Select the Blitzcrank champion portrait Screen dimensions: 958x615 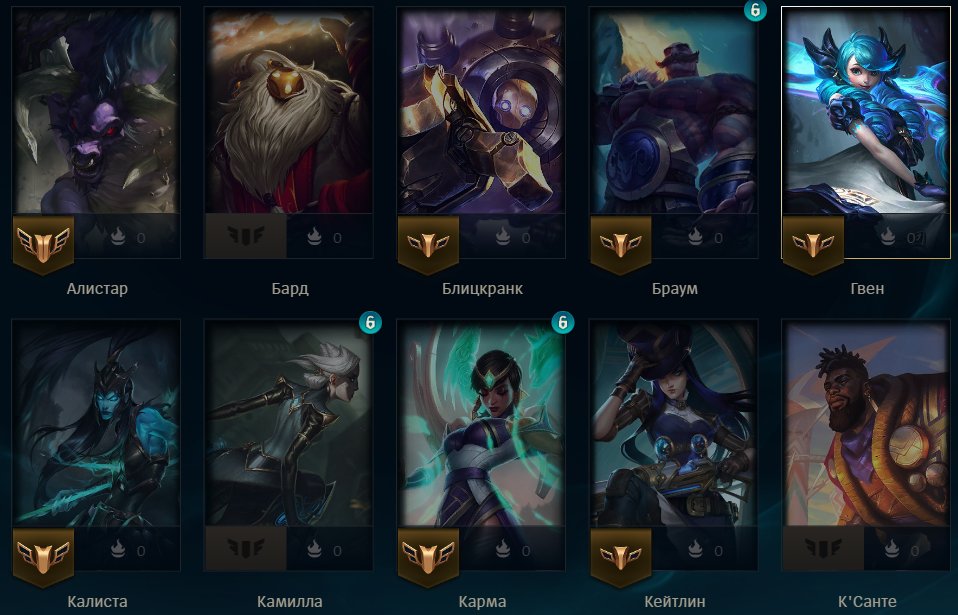481,111
